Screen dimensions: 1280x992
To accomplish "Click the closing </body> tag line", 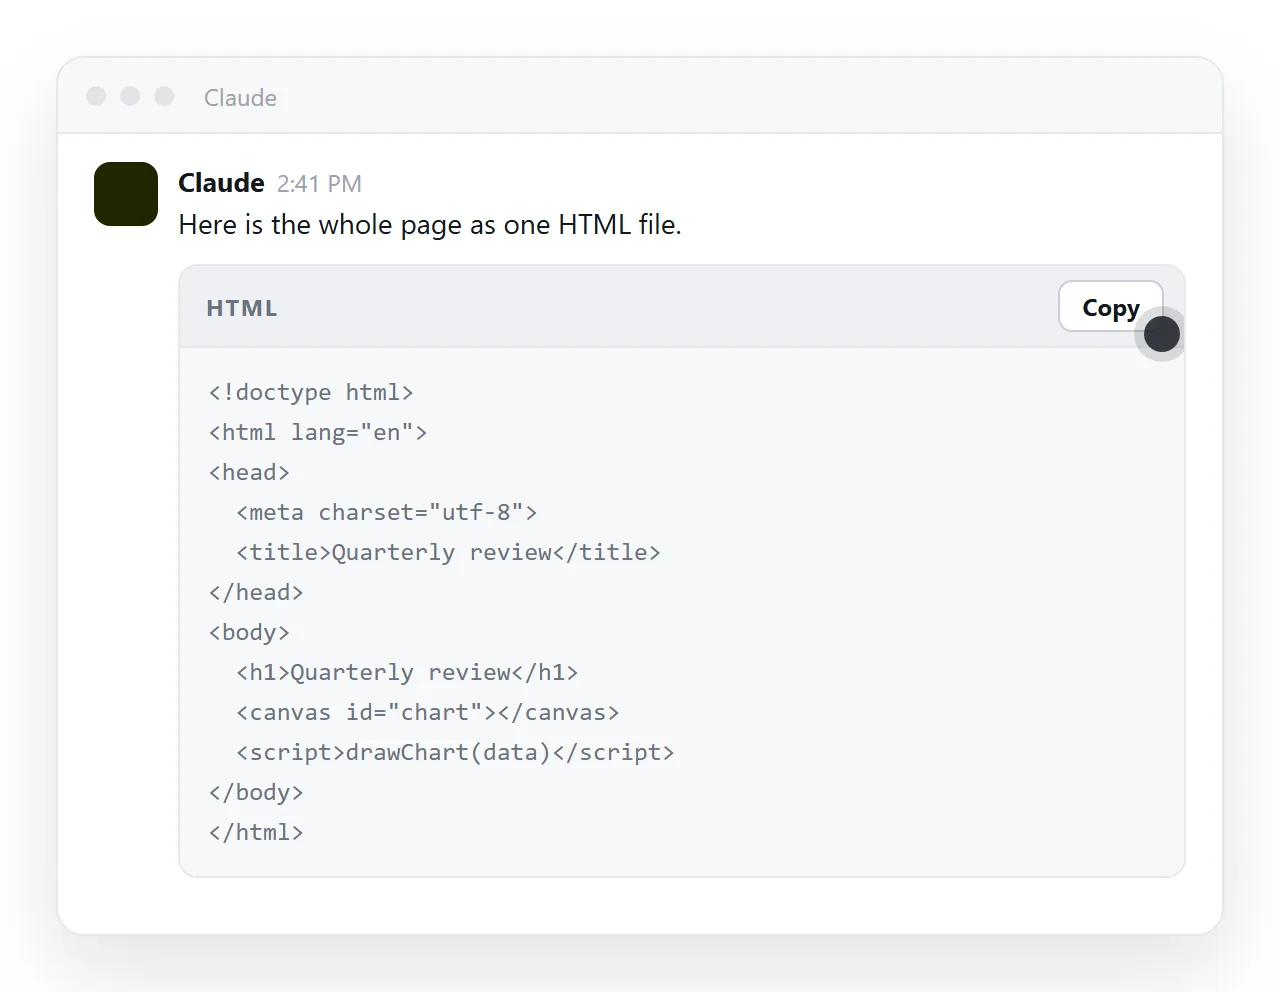I will pyautogui.click(x=256, y=792).
